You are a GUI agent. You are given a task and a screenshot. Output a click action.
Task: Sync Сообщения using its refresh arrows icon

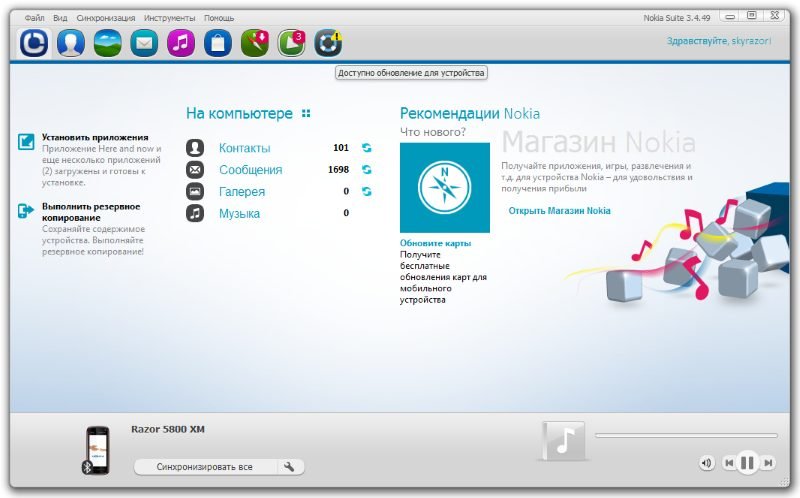click(367, 170)
